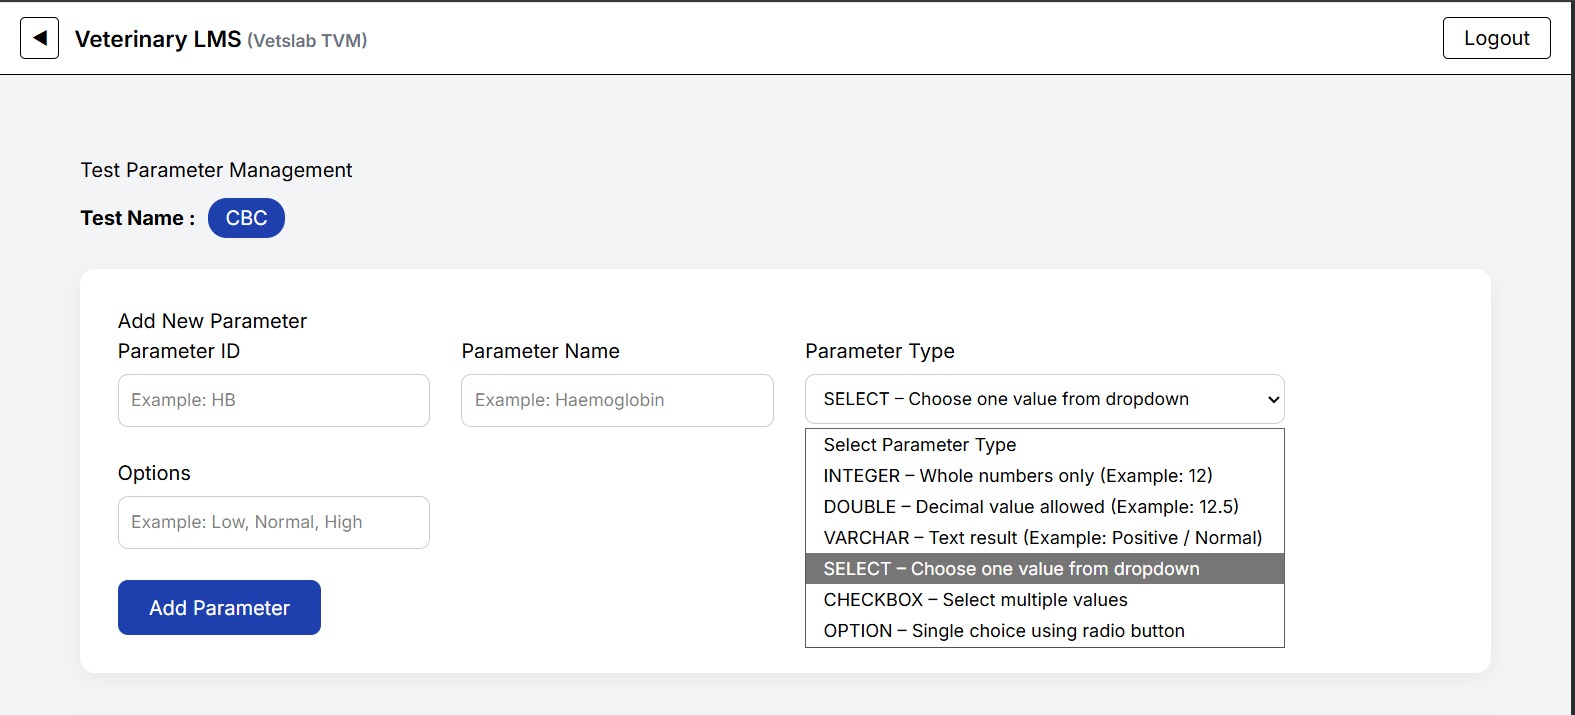1575x715 pixels.
Task: Click the Options input field
Action: tap(273, 522)
